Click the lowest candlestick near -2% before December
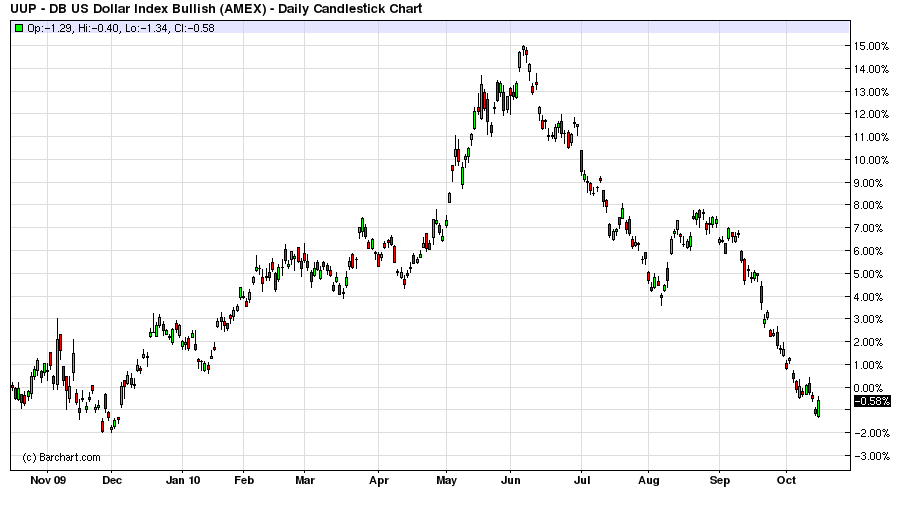The image size is (900, 511). [103, 426]
